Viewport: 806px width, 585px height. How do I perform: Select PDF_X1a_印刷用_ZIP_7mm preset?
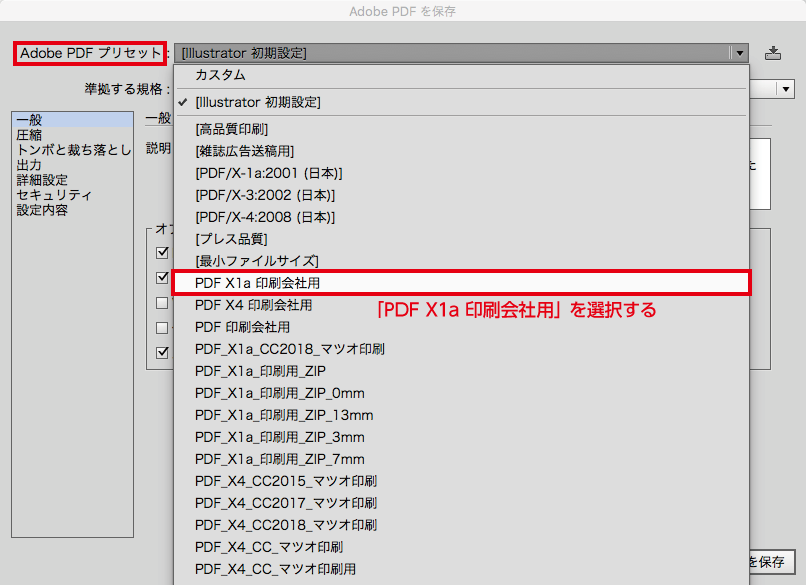(461, 460)
